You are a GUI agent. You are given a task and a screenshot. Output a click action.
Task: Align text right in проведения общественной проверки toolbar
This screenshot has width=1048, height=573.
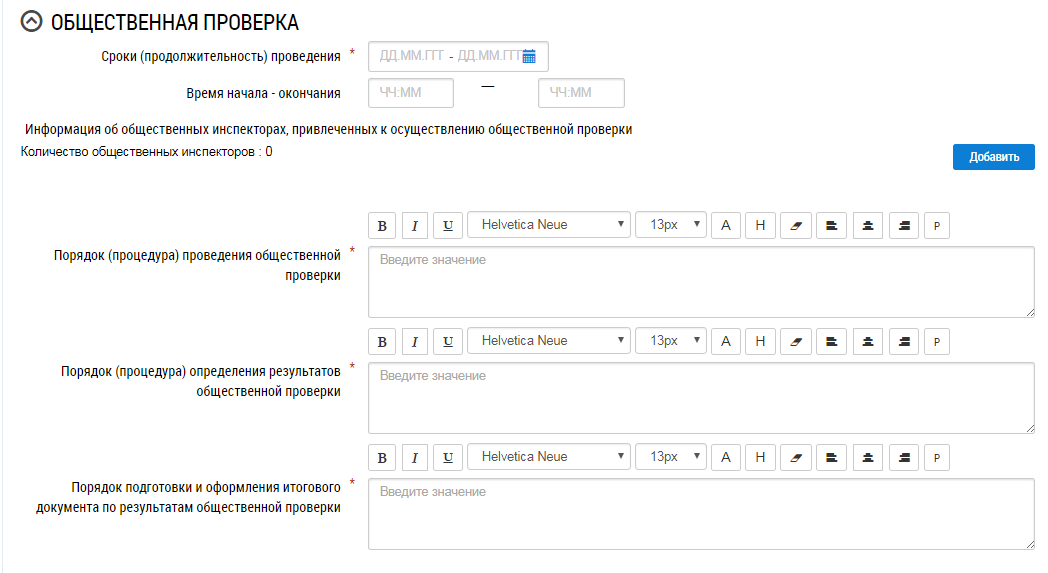(x=903, y=225)
